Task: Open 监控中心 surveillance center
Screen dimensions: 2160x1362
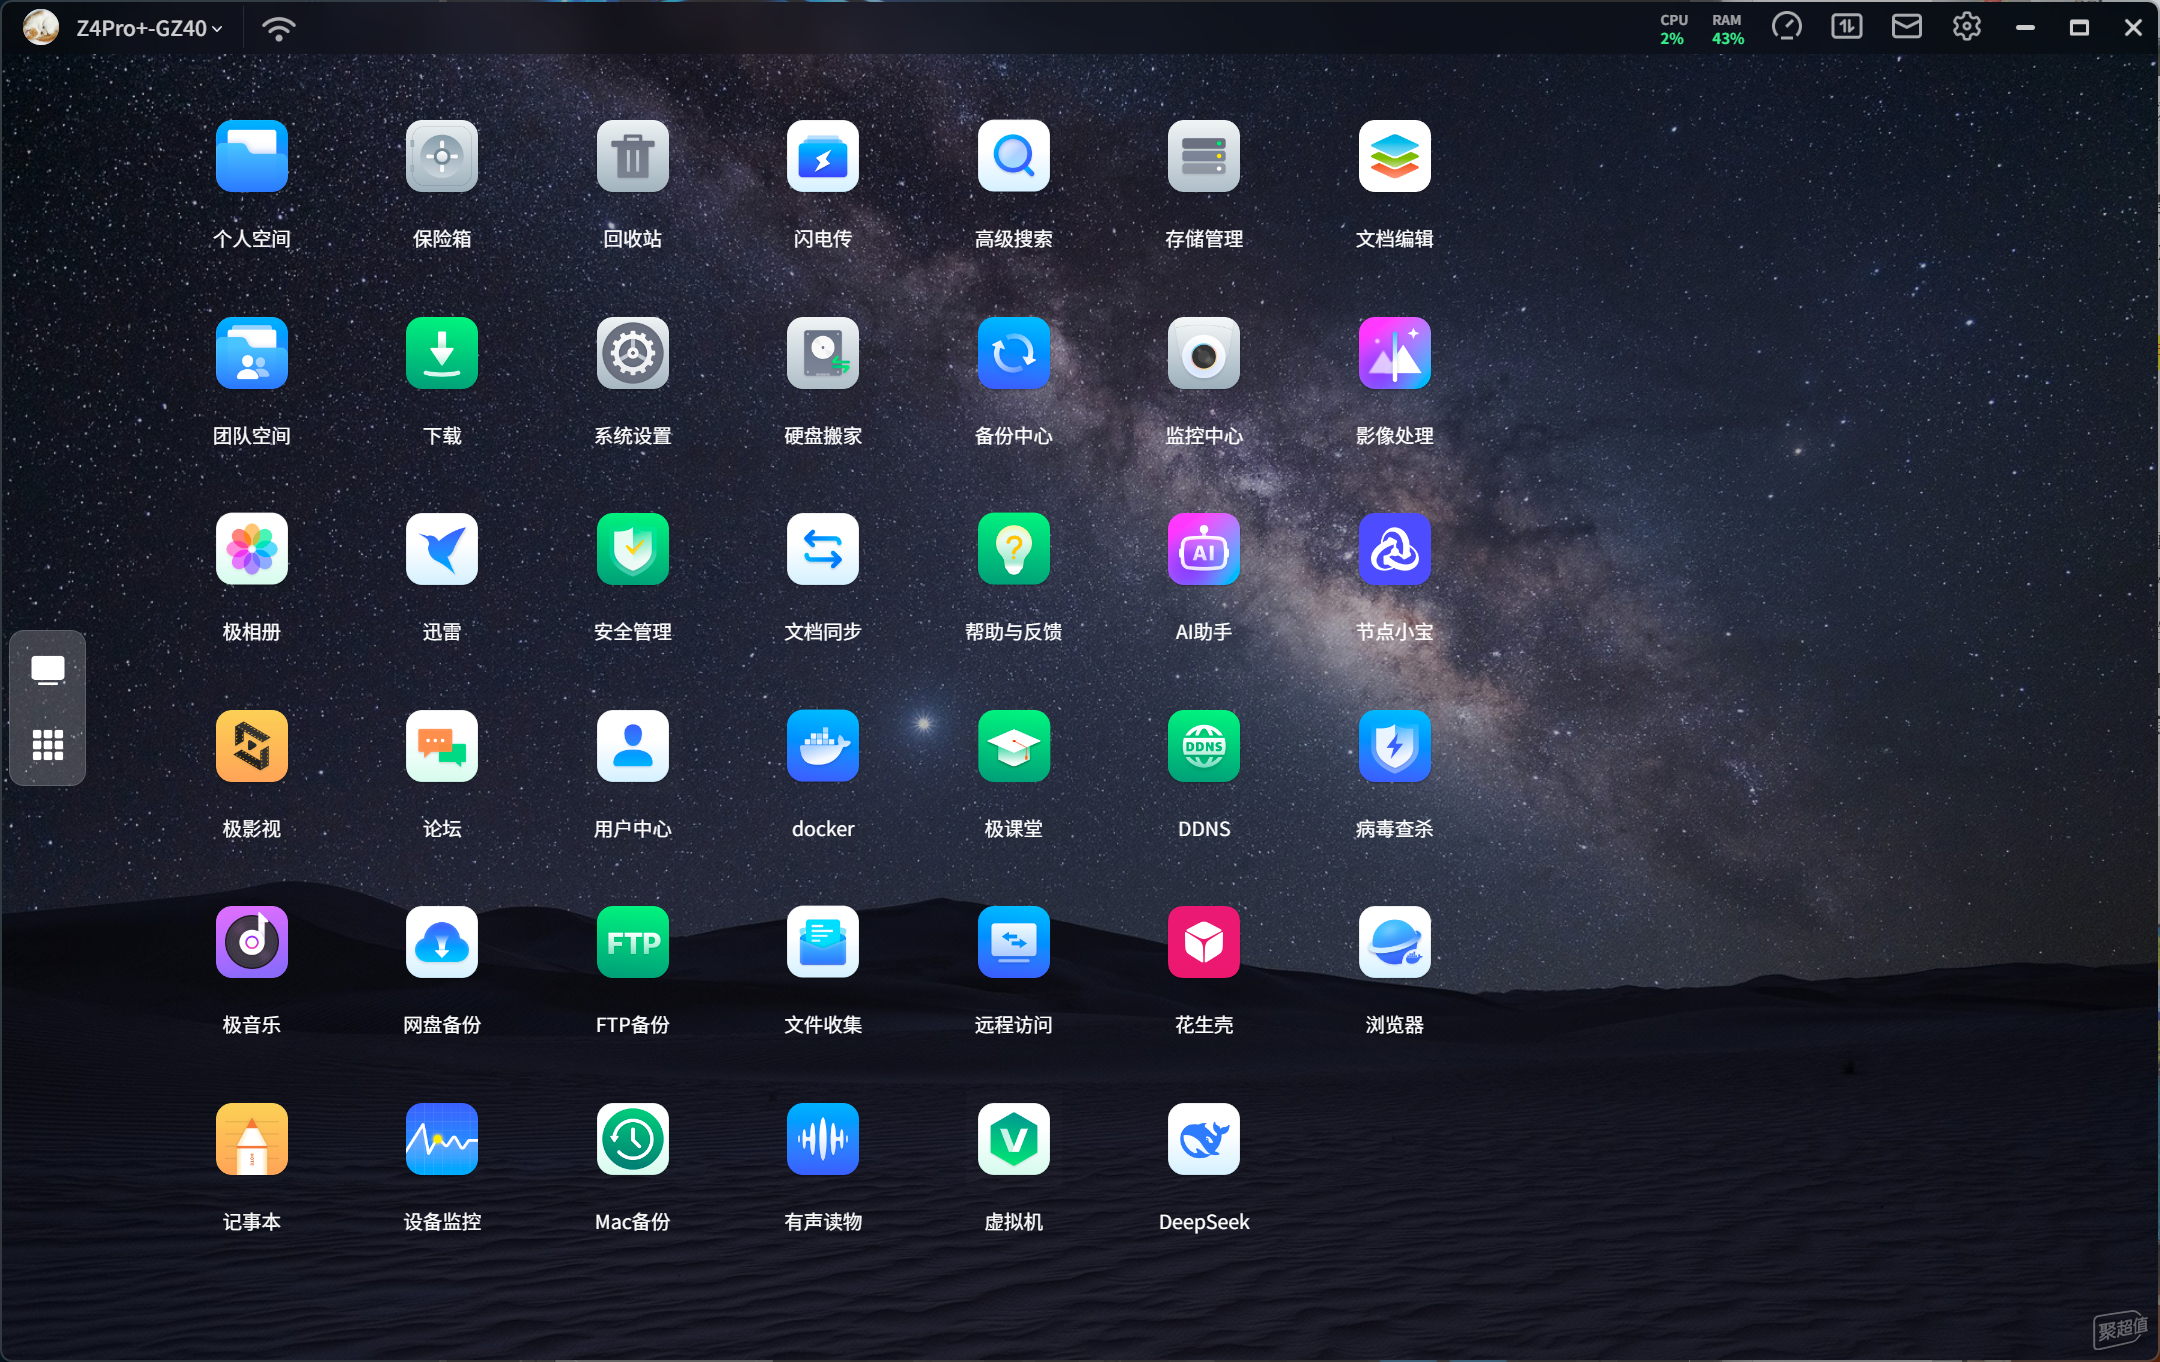Action: pos(1204,354)
